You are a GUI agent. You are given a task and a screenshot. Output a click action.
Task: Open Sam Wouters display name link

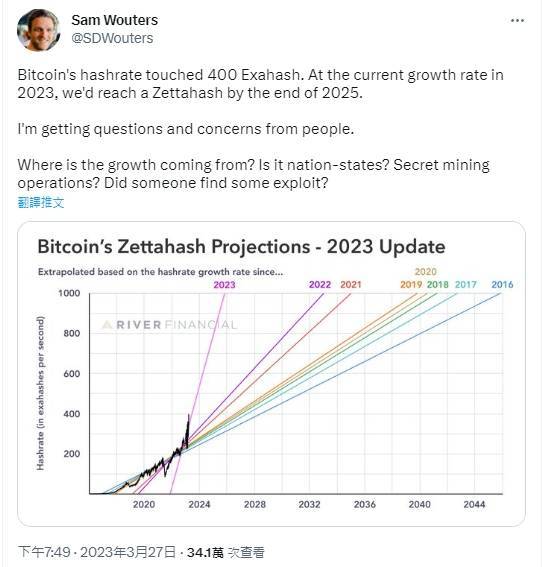pyautogui.click(x=115, y=20)
